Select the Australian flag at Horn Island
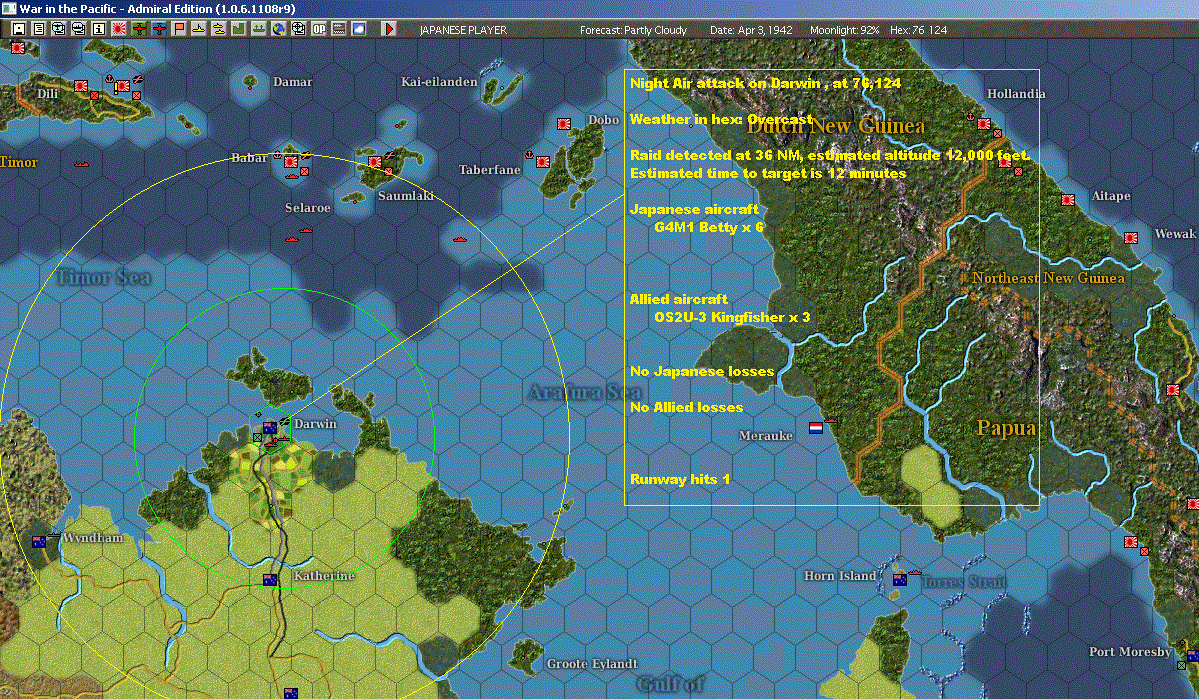This screenshot has width=1199, height=699. (900, 580)
